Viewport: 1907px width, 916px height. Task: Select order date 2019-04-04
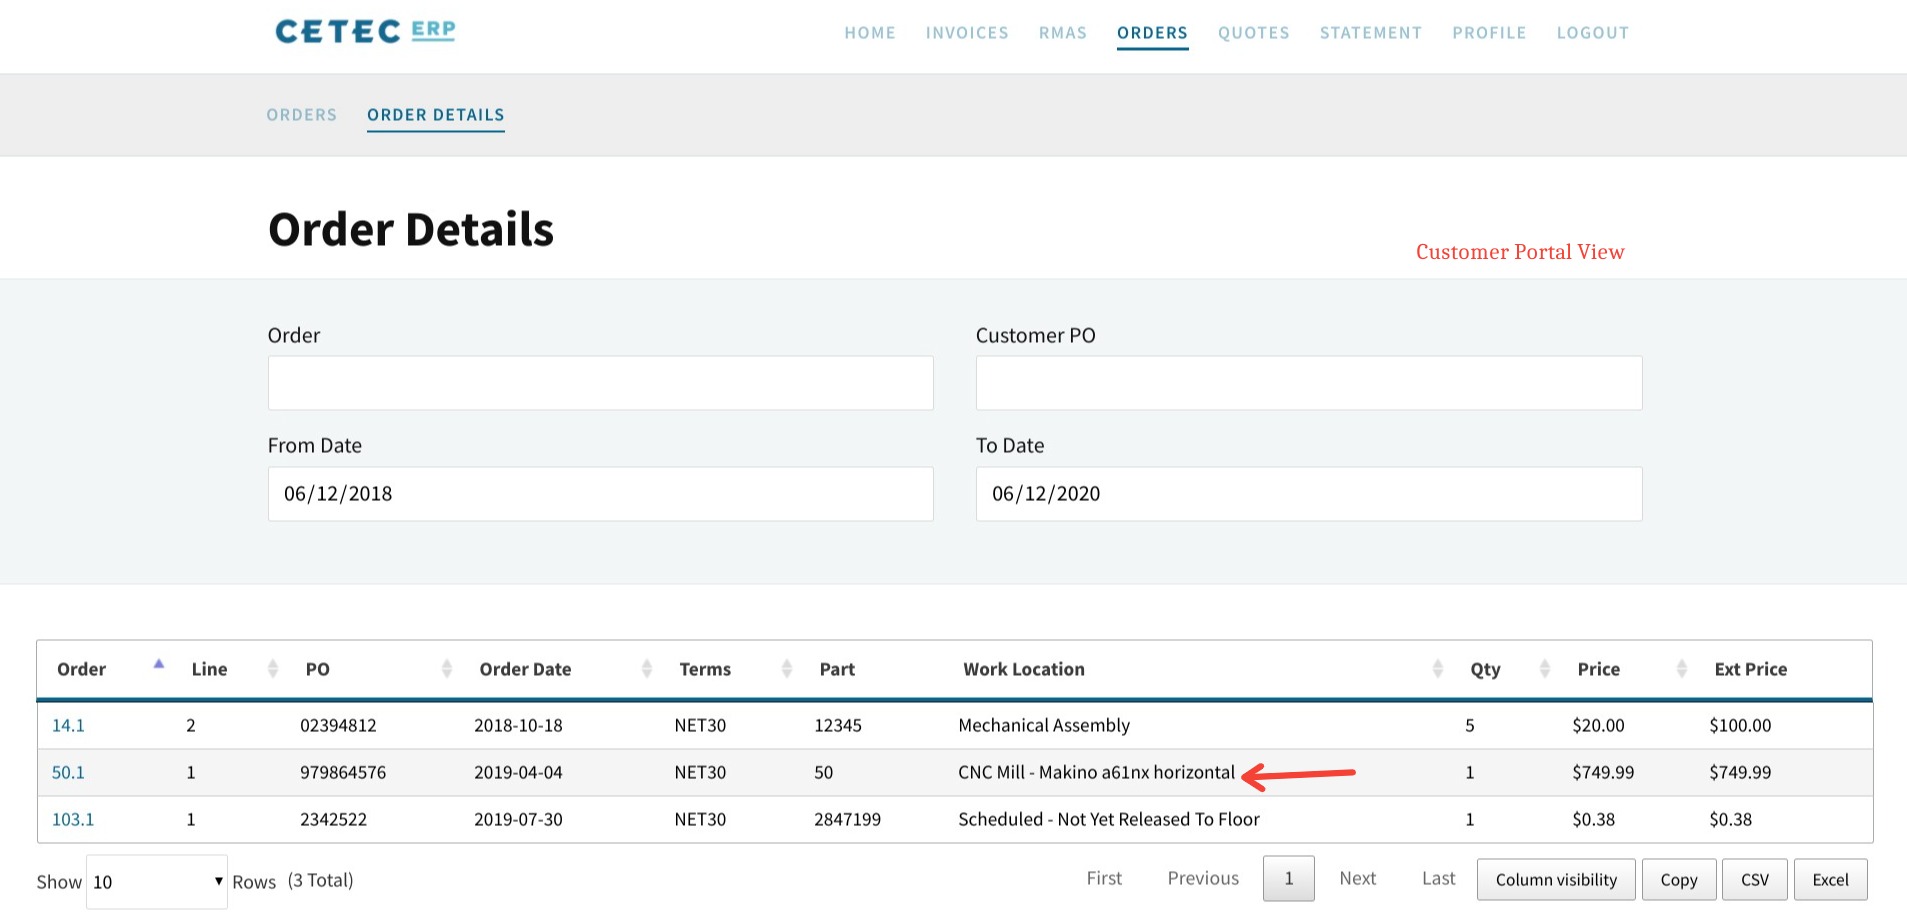click(x=518, y=772)
